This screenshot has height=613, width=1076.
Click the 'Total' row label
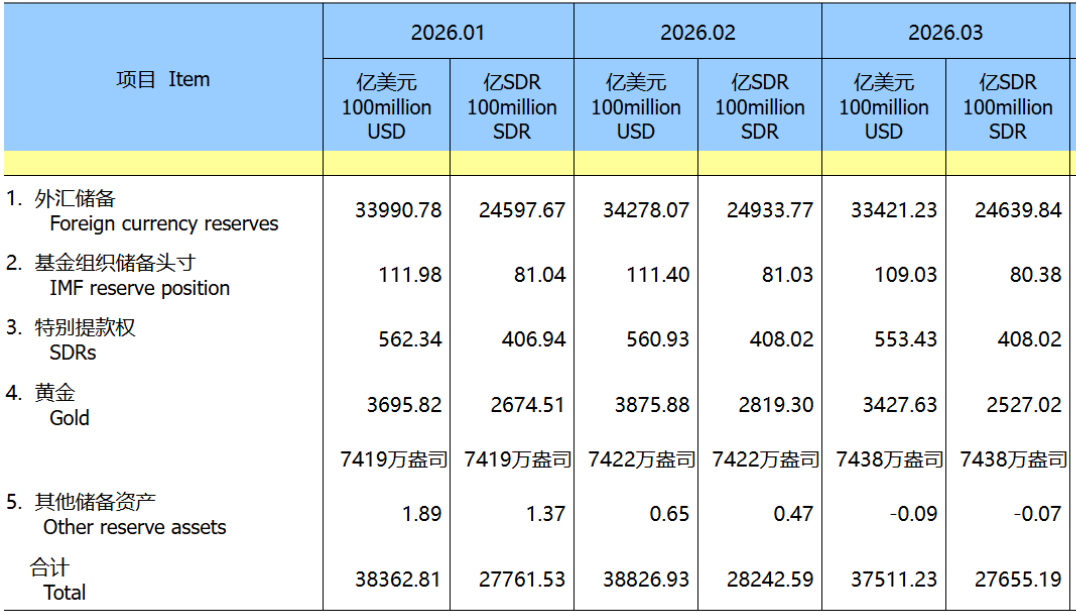click(65, 592)
